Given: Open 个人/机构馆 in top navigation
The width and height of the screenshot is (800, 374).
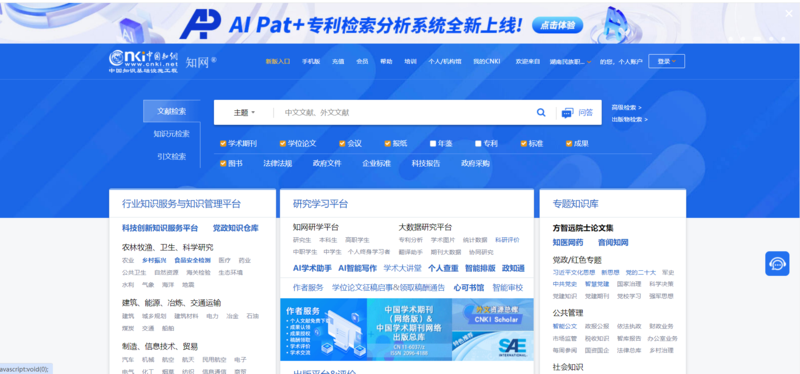Looking at the screenshot, I should [x=444, y=61].
